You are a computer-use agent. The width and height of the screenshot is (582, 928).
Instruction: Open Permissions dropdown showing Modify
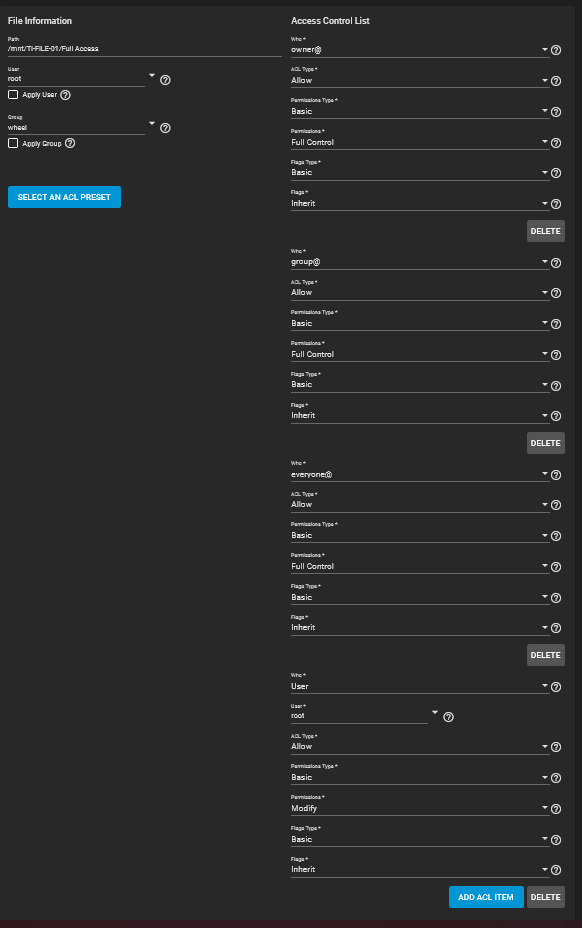420,808
